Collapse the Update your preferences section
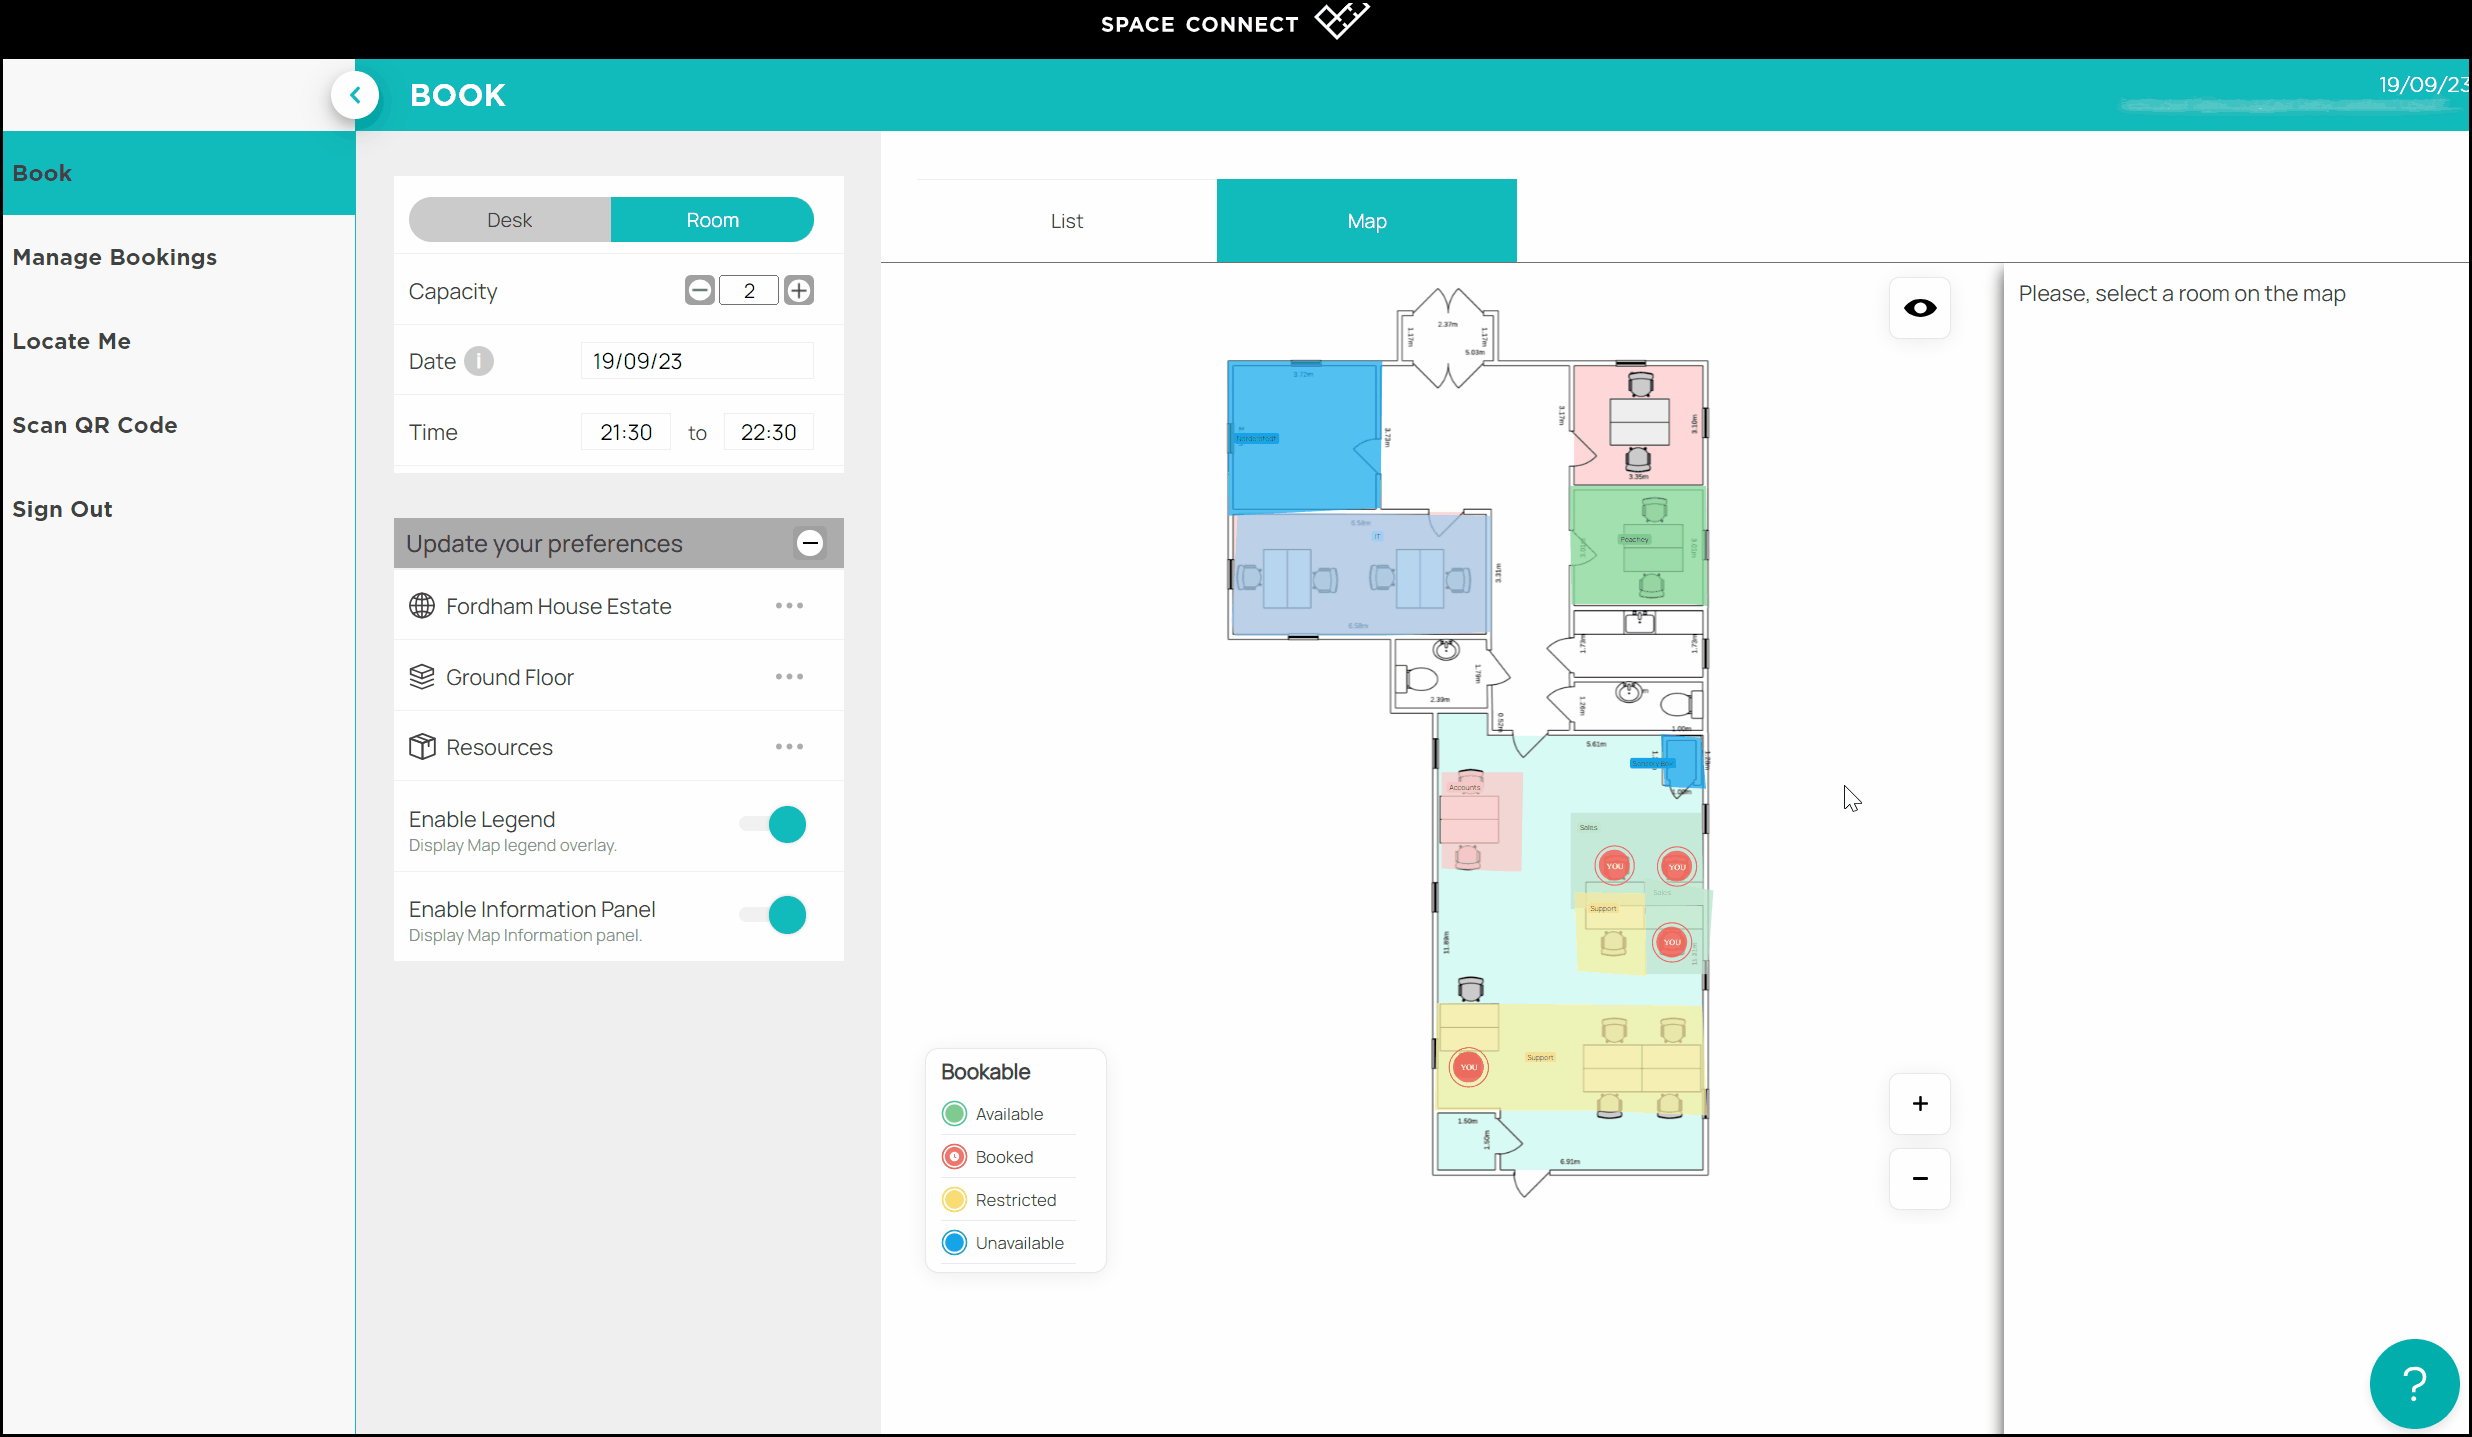 [x=809, y=543]
